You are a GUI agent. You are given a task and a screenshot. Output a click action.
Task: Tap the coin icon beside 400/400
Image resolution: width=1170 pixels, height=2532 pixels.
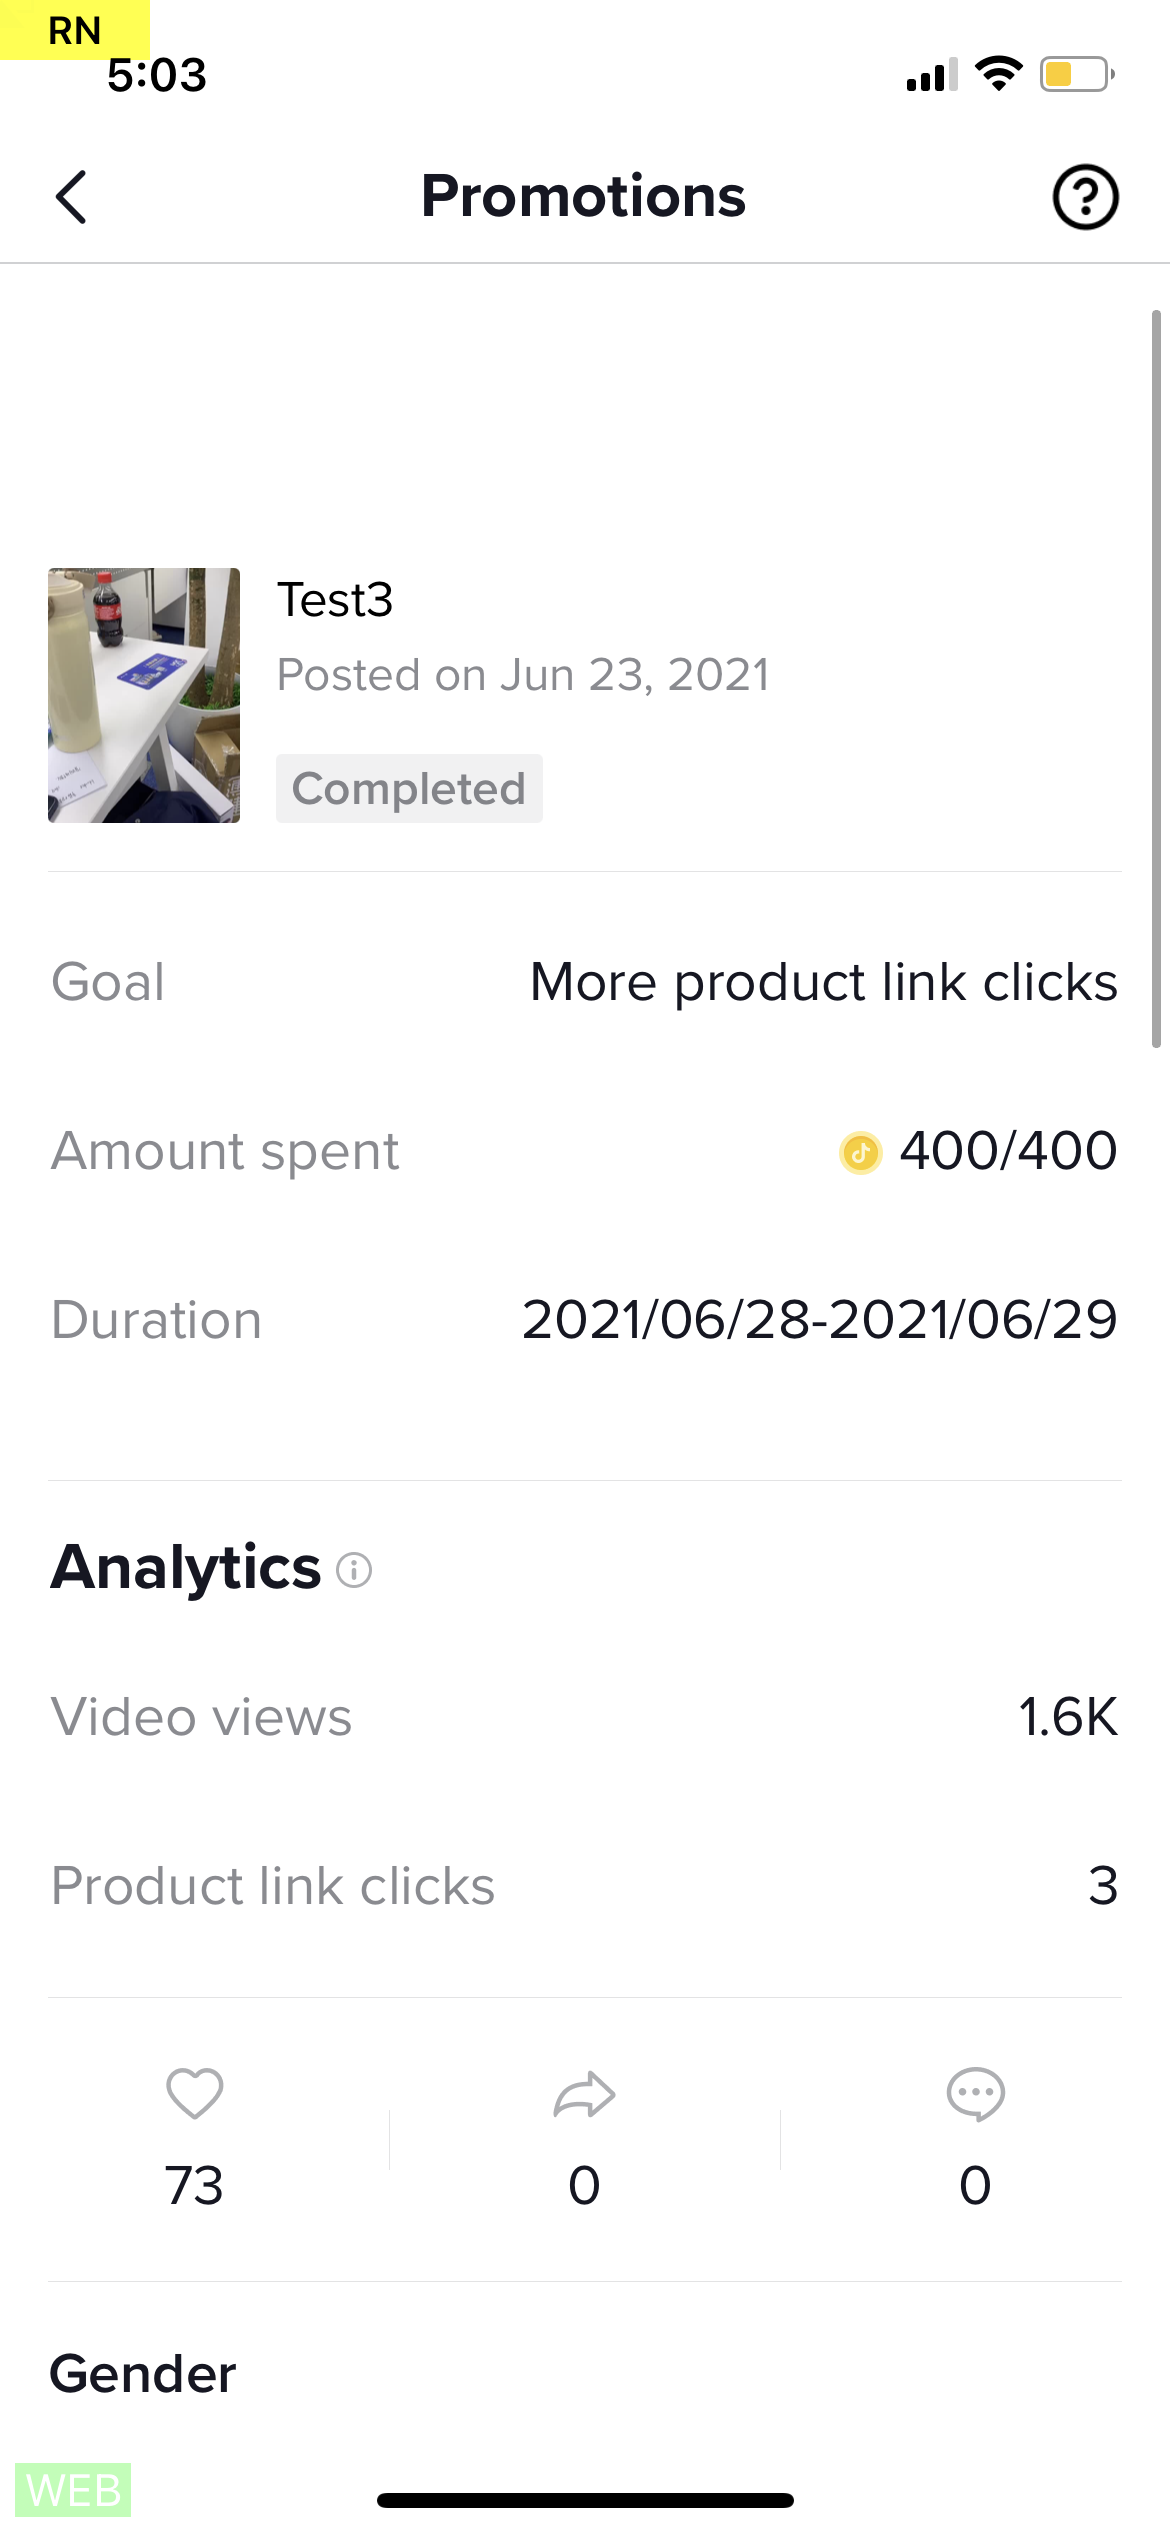[860, 1152]
